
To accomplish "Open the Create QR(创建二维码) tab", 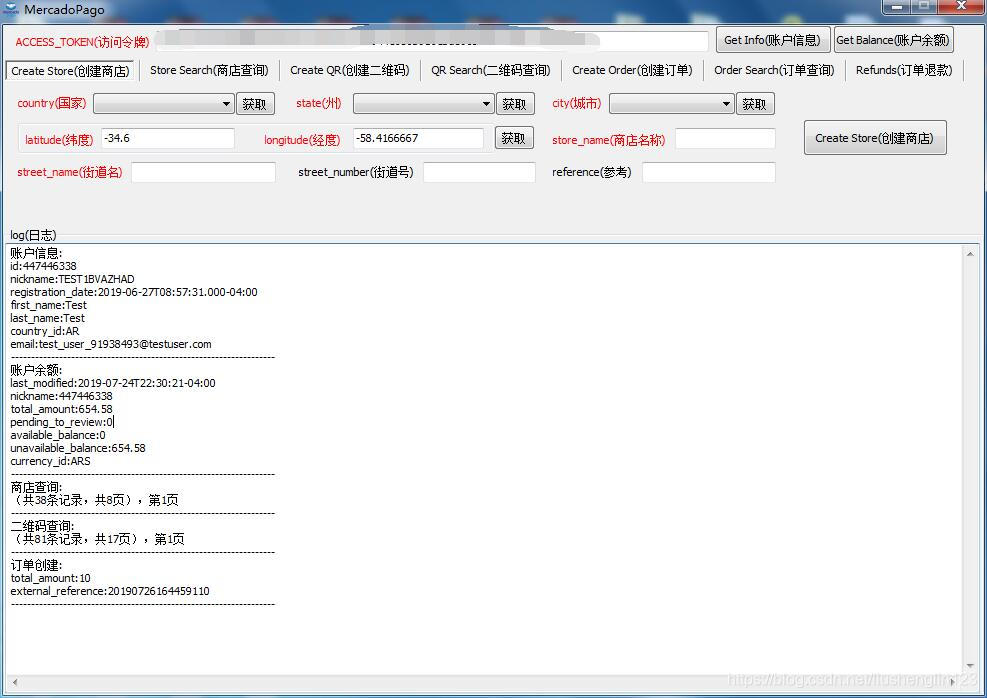I will pos(349,70).
